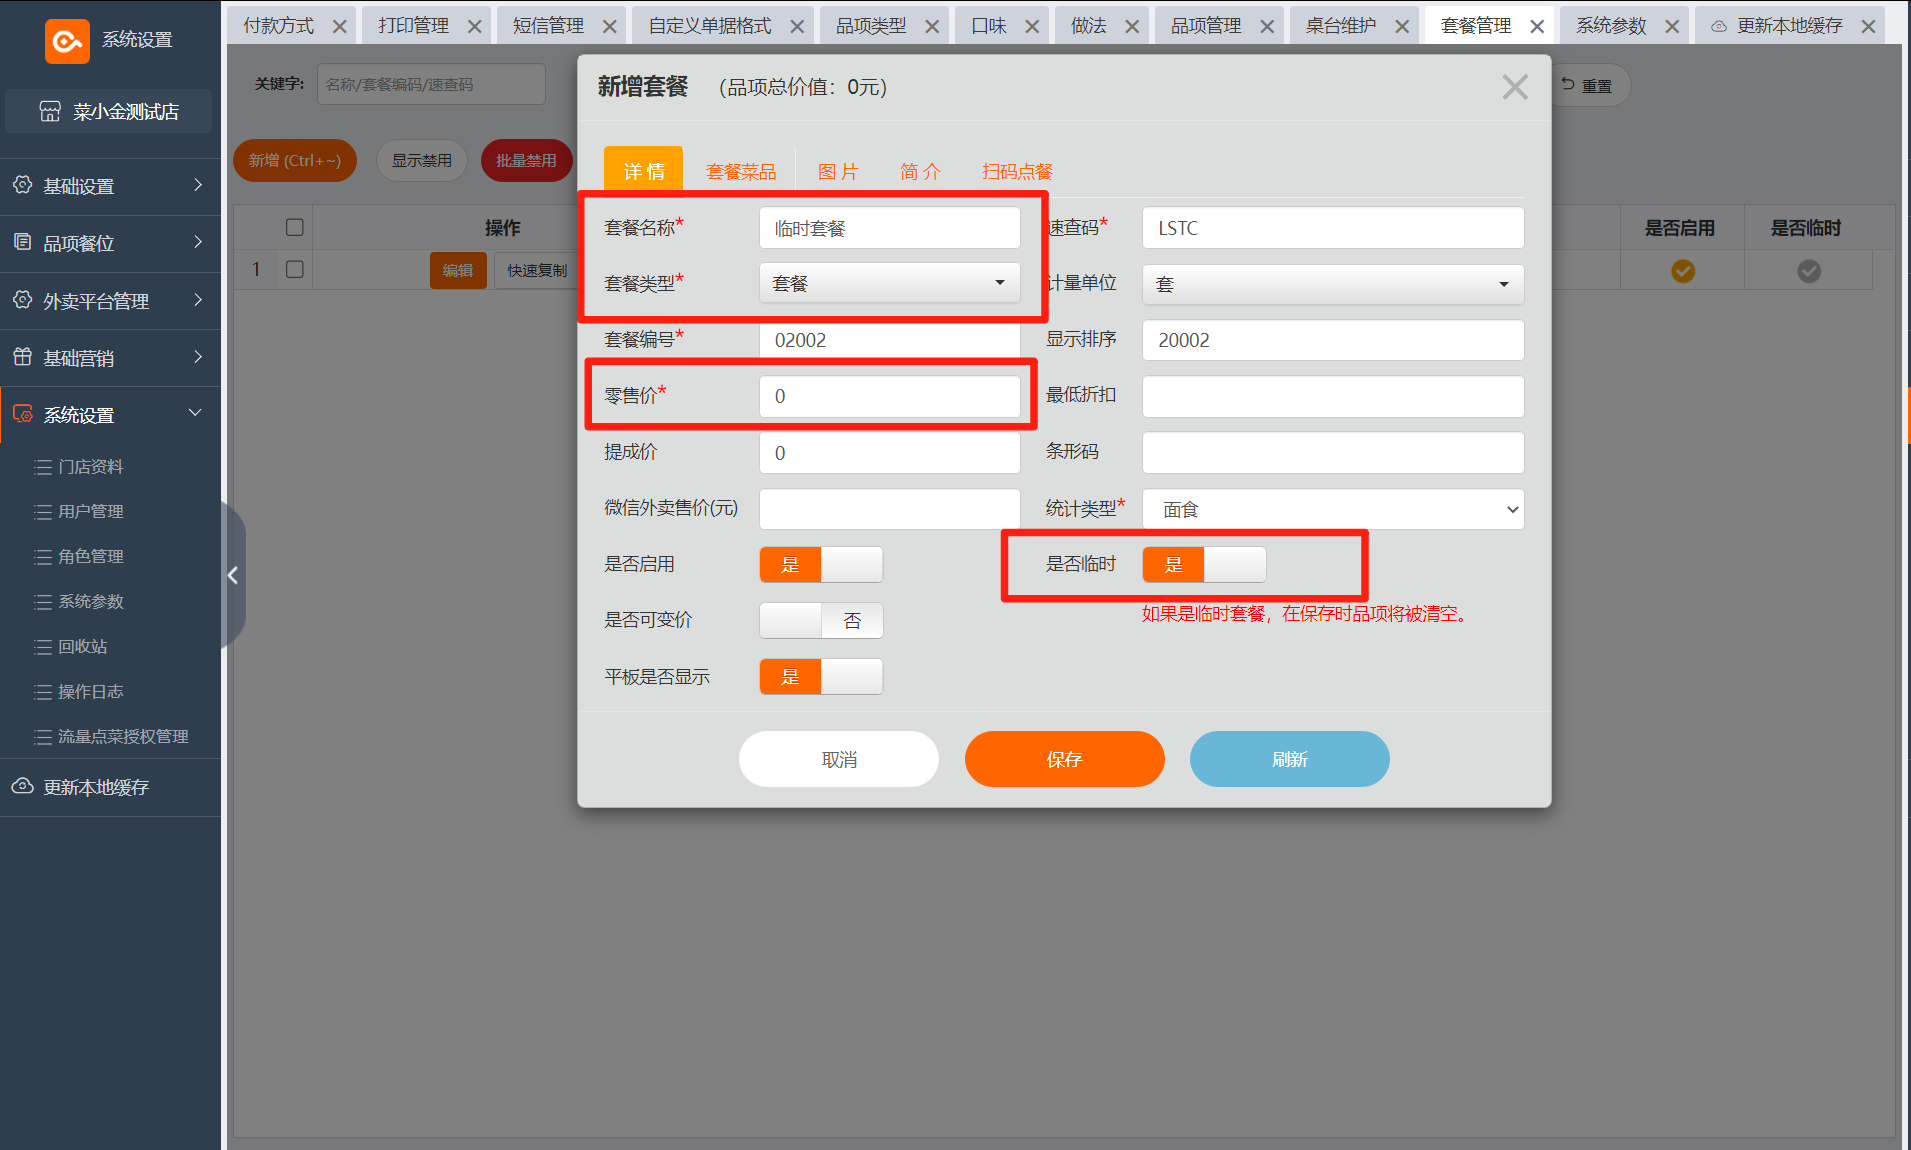Image resolution: width=1911 pixels, height=1150 pixels.
Task: Open 流量点菜授权管理 in the sidebar
Action: pos(123,736)
